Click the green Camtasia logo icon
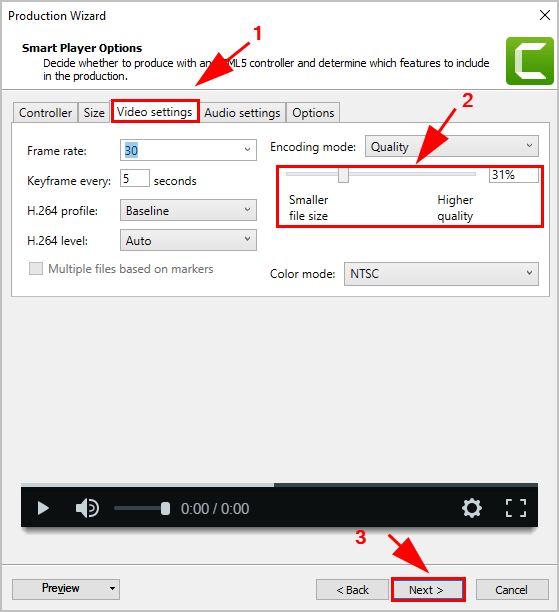The width and height of the screenshot is (559, 612). click(530, 61)
